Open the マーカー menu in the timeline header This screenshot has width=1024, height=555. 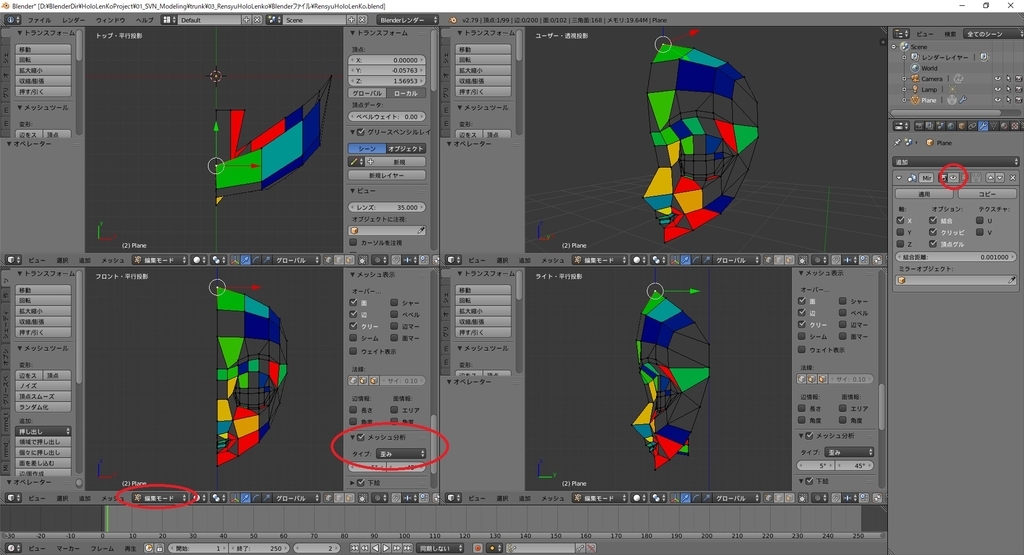tap(68, 548)
